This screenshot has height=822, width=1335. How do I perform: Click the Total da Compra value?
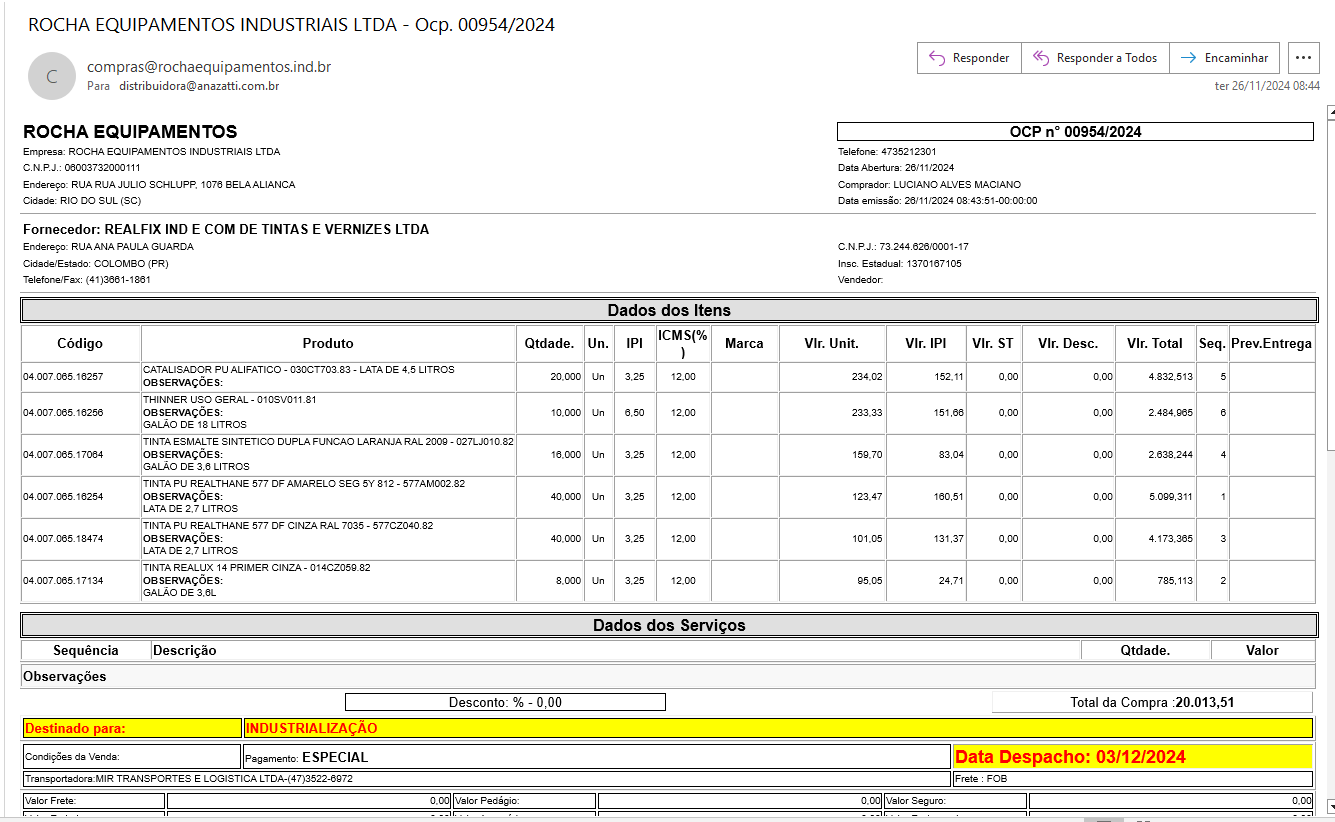[x=1205, y=702]
